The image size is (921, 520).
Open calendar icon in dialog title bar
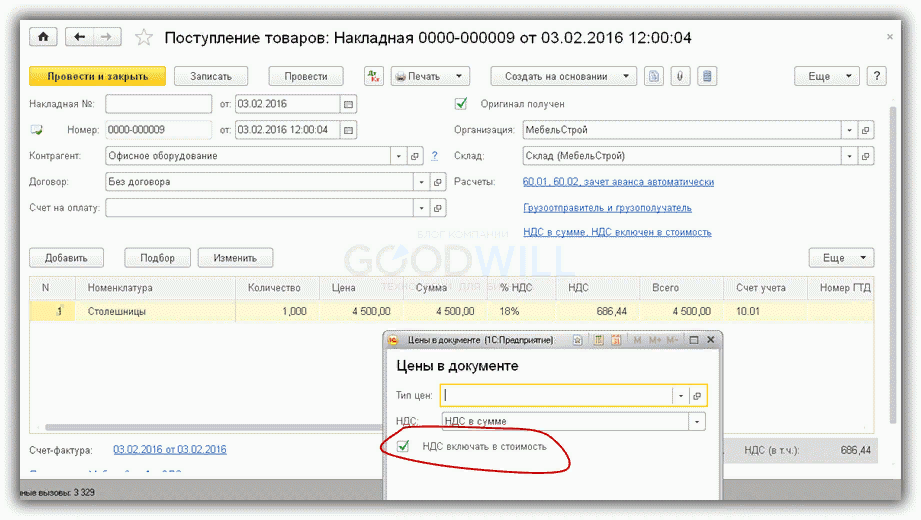[x=616, y=340]
